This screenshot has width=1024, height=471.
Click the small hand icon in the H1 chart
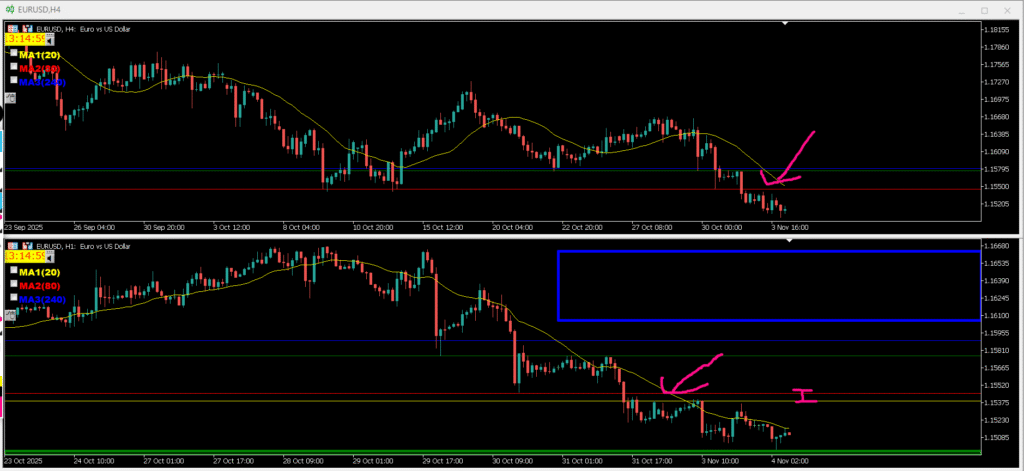[10, 314]
